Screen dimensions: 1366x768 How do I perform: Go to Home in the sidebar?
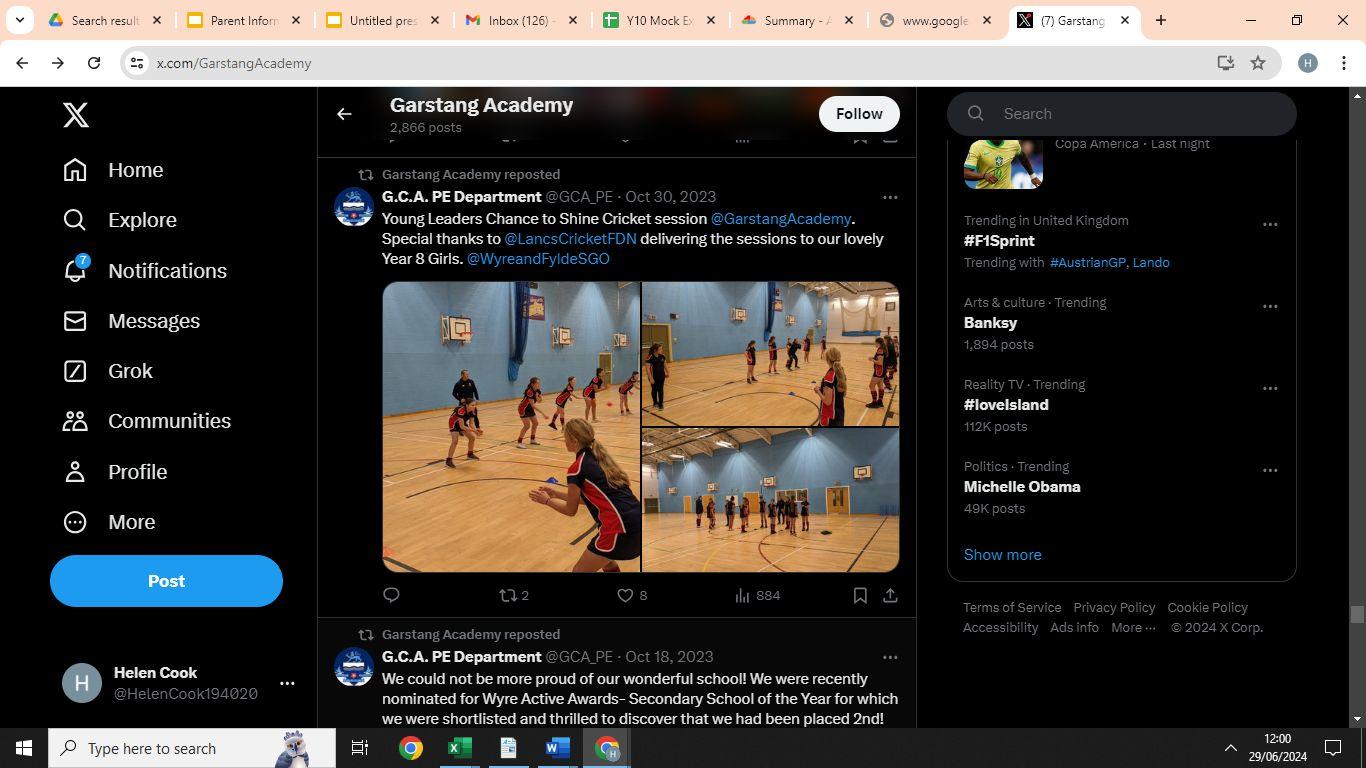tap(113, 170)
